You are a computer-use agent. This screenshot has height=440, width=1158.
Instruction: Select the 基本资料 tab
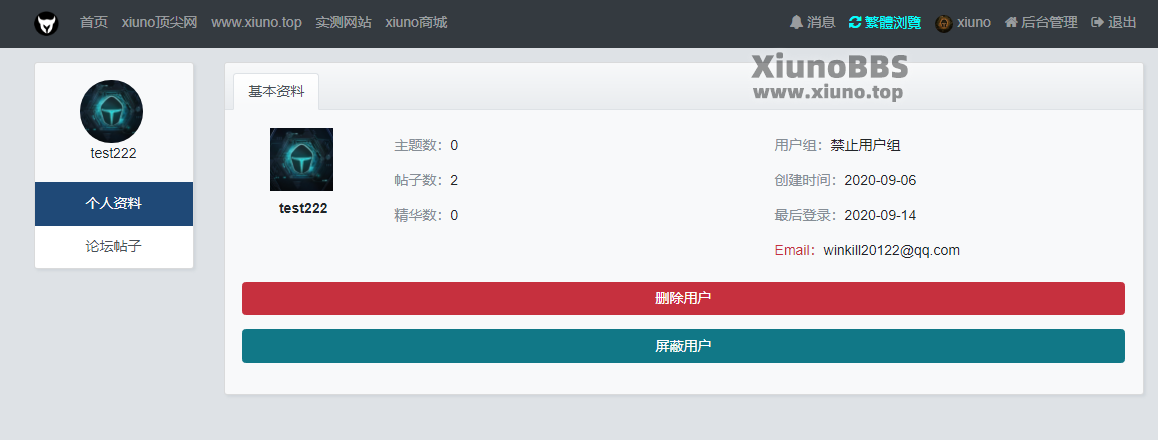click(x=276, y=91)
